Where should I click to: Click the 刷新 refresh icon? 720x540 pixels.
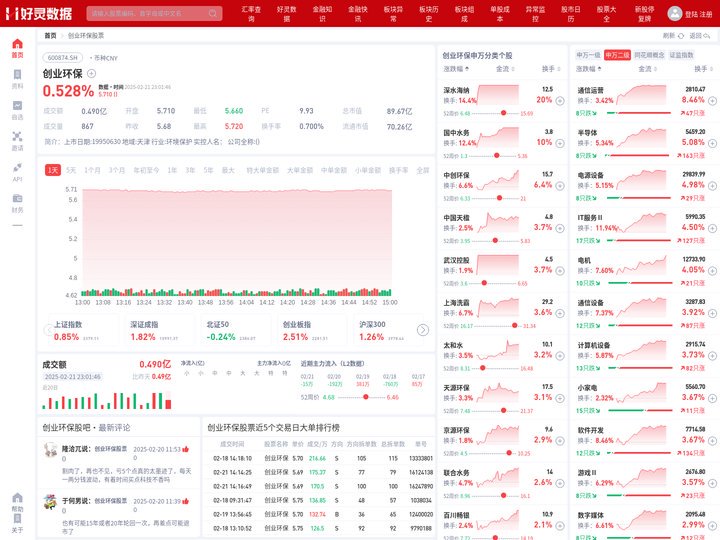pyautogui.click(x=681, y=35)
